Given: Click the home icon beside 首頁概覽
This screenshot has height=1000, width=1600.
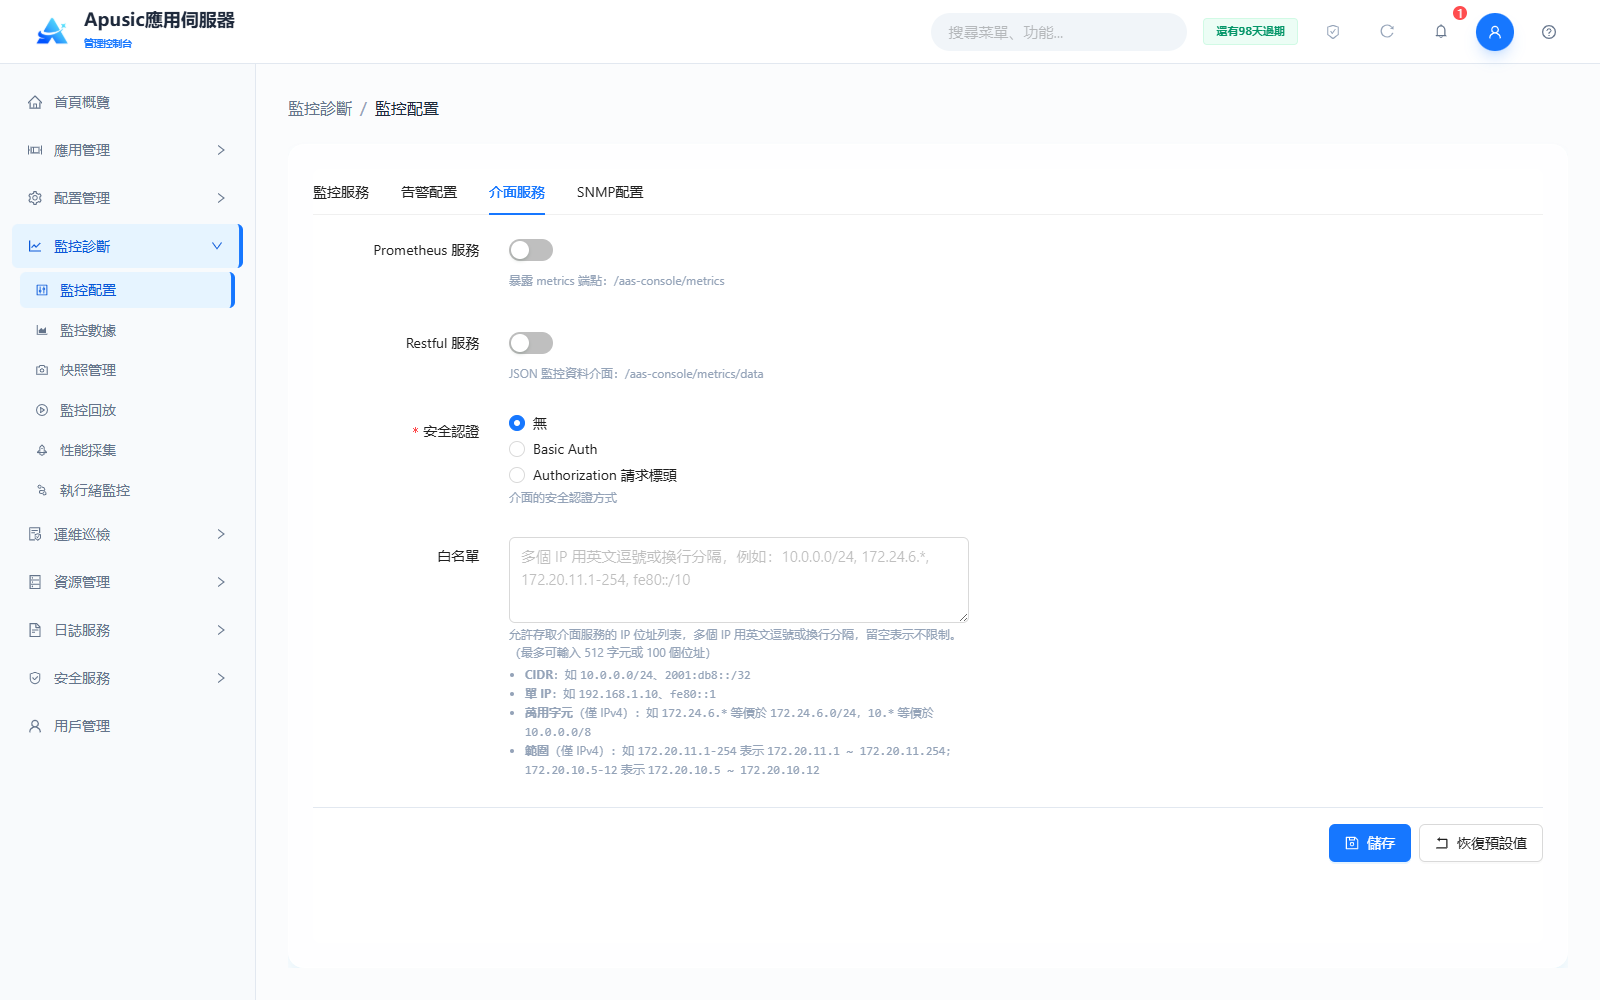Looking at the screenshot, I should point(35,102).
